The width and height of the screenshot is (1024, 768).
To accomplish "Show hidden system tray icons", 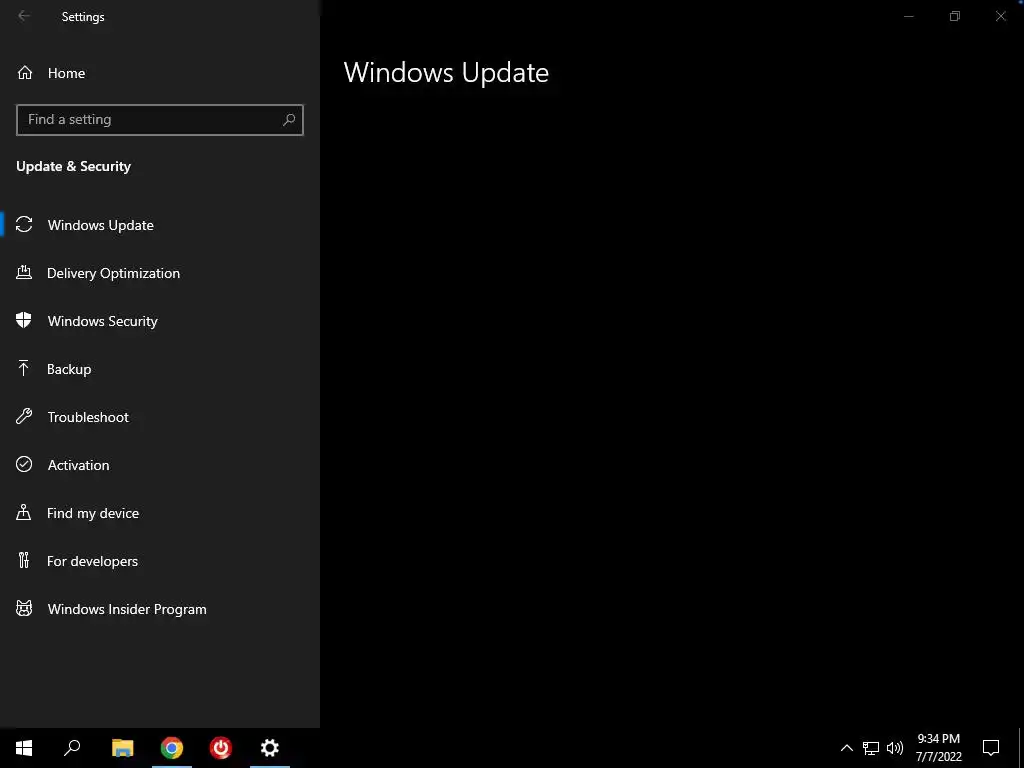I will tap(846, 748).
